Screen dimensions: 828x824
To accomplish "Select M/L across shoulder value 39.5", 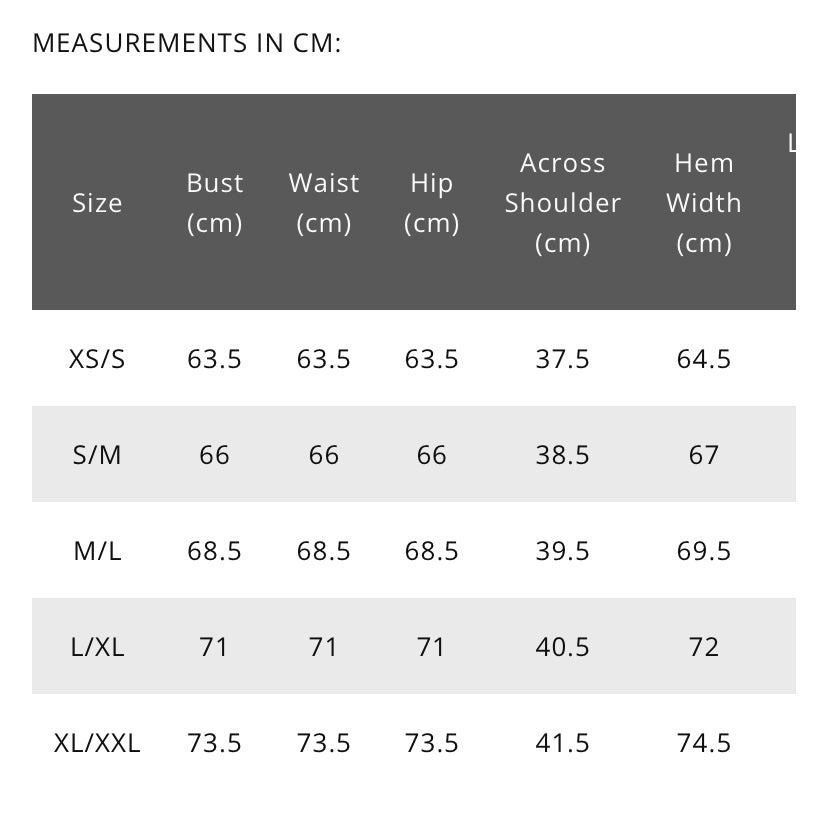I will (x=563, y=551).
